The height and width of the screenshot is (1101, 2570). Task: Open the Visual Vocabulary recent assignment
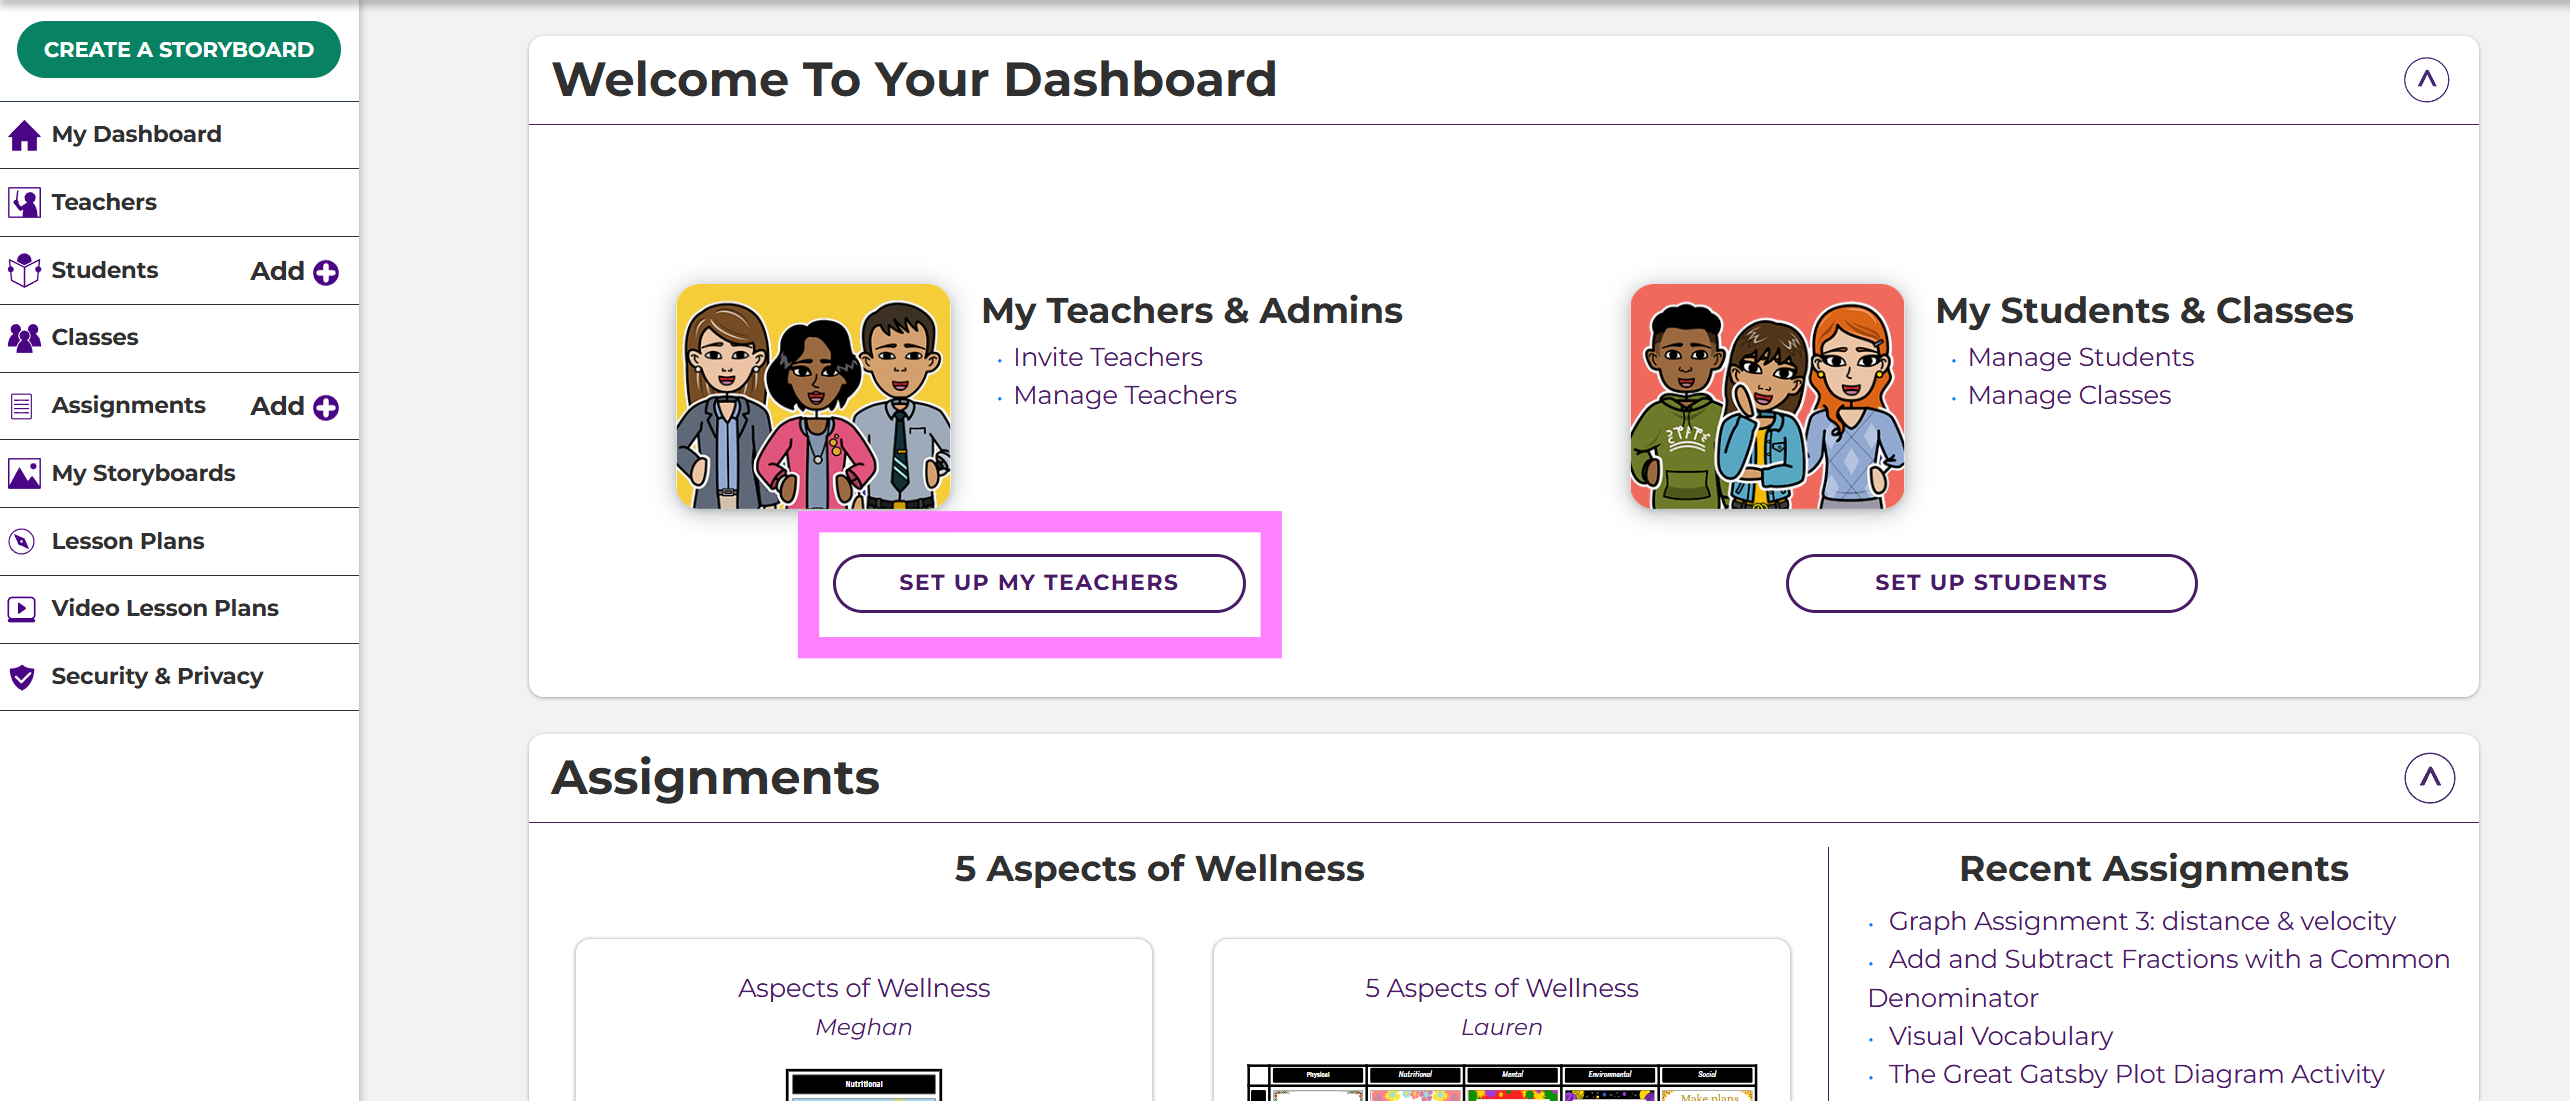click(x=2000, y=1036)
